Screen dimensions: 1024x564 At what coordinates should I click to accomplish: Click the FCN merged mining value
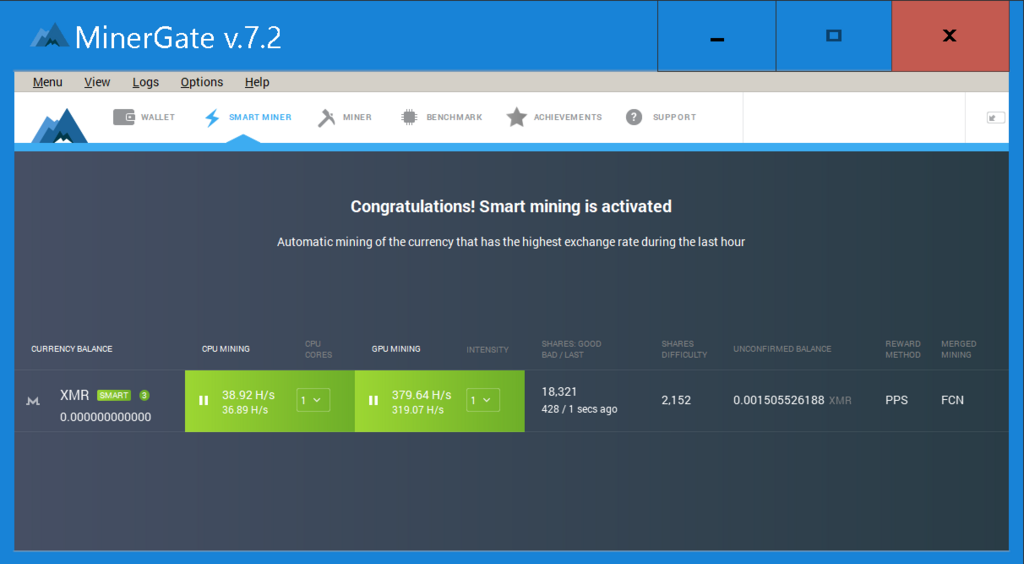tap(952, 400)
